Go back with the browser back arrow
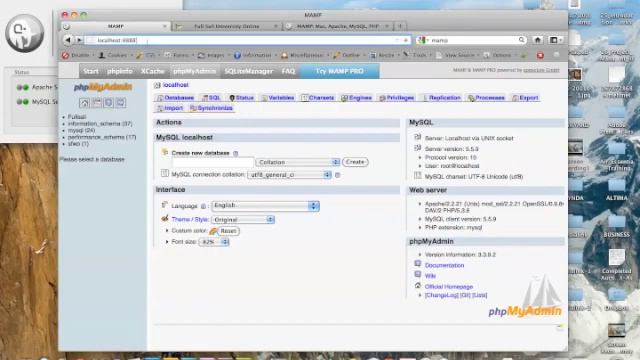This screenshot has height=360, width=640. [68, 40]
